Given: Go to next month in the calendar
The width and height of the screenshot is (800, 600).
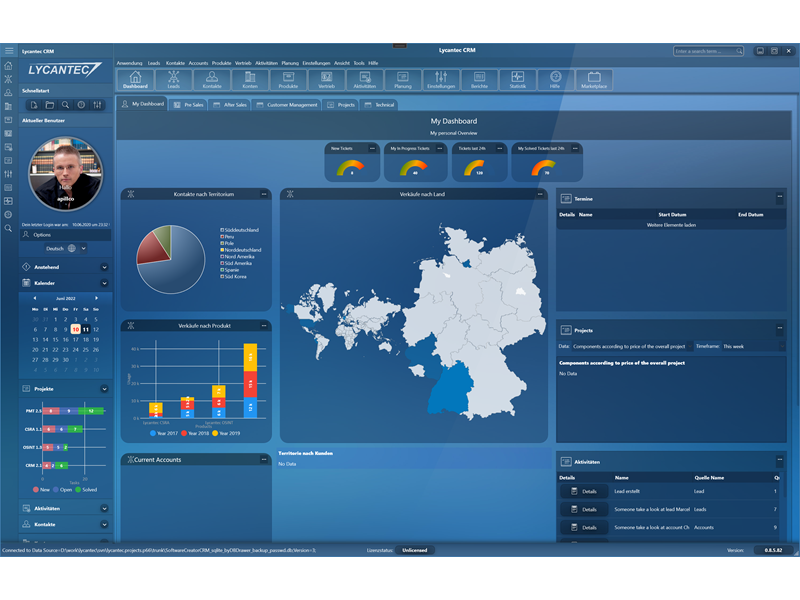Looking at the screenshot, I should 96,298.
